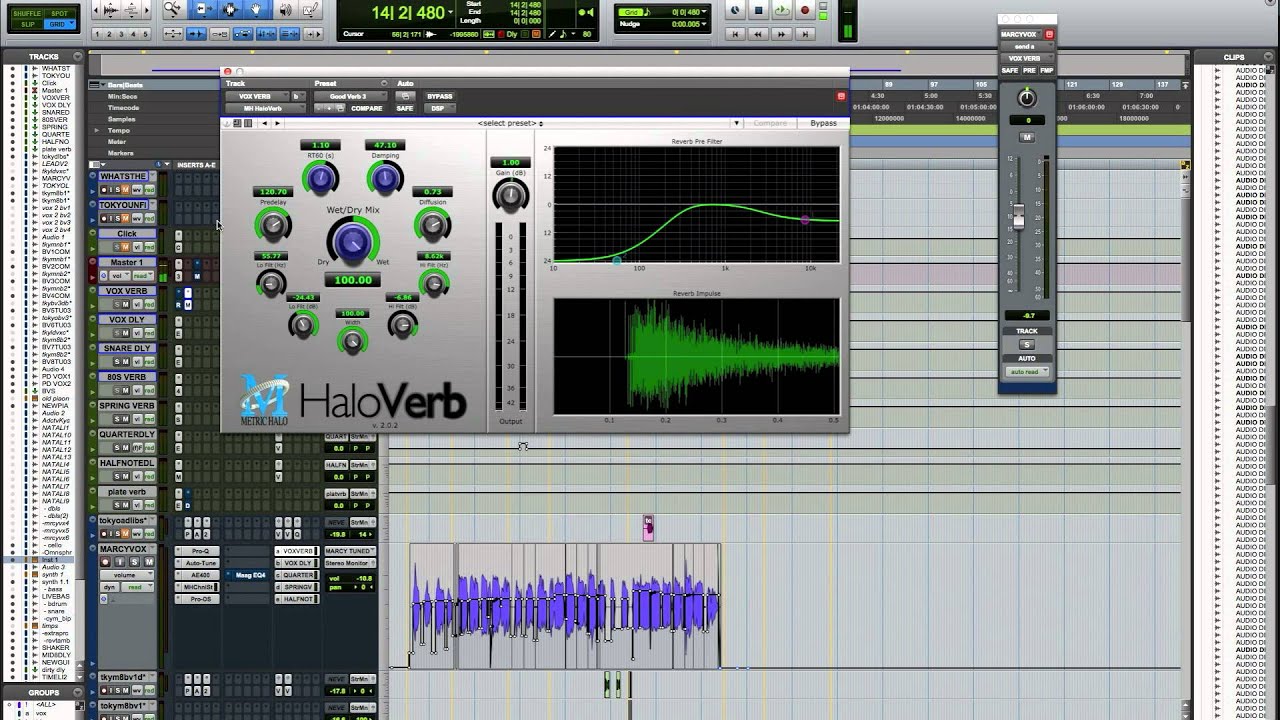1280x720 pixels.
Task: Solo the MARCYVOX track
Action: 134,562
